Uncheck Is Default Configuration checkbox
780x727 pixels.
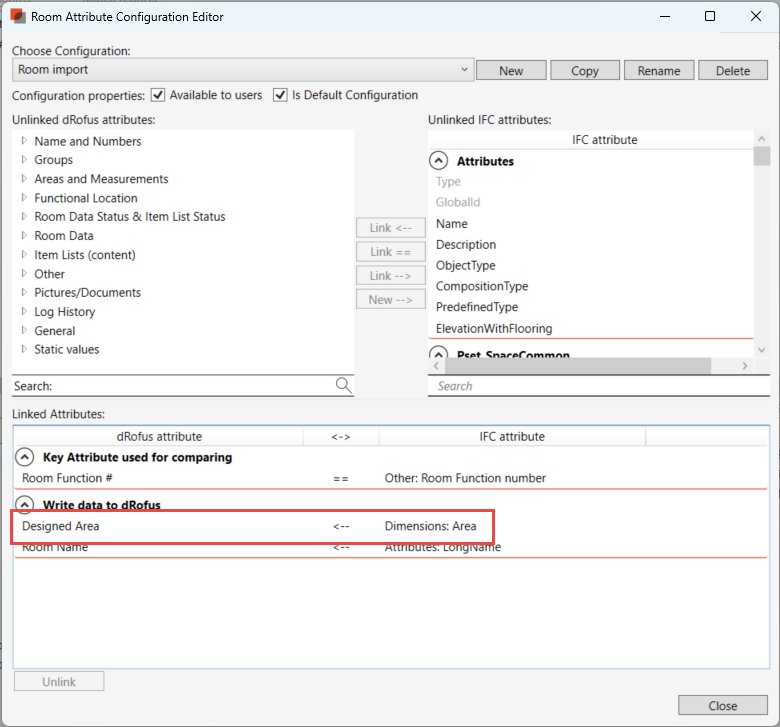click(280, 96)
